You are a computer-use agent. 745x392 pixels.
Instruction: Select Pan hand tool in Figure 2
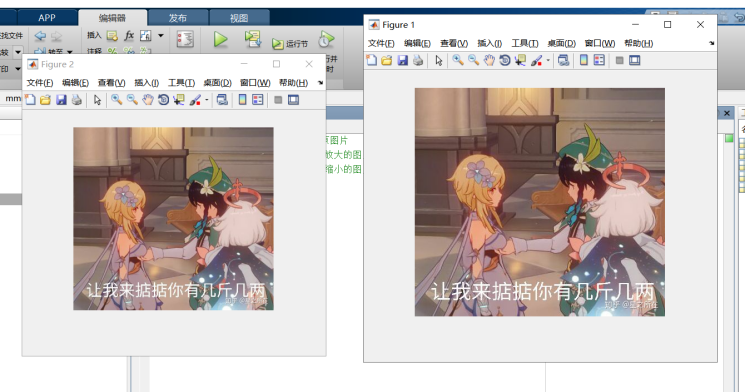(148, 100)
